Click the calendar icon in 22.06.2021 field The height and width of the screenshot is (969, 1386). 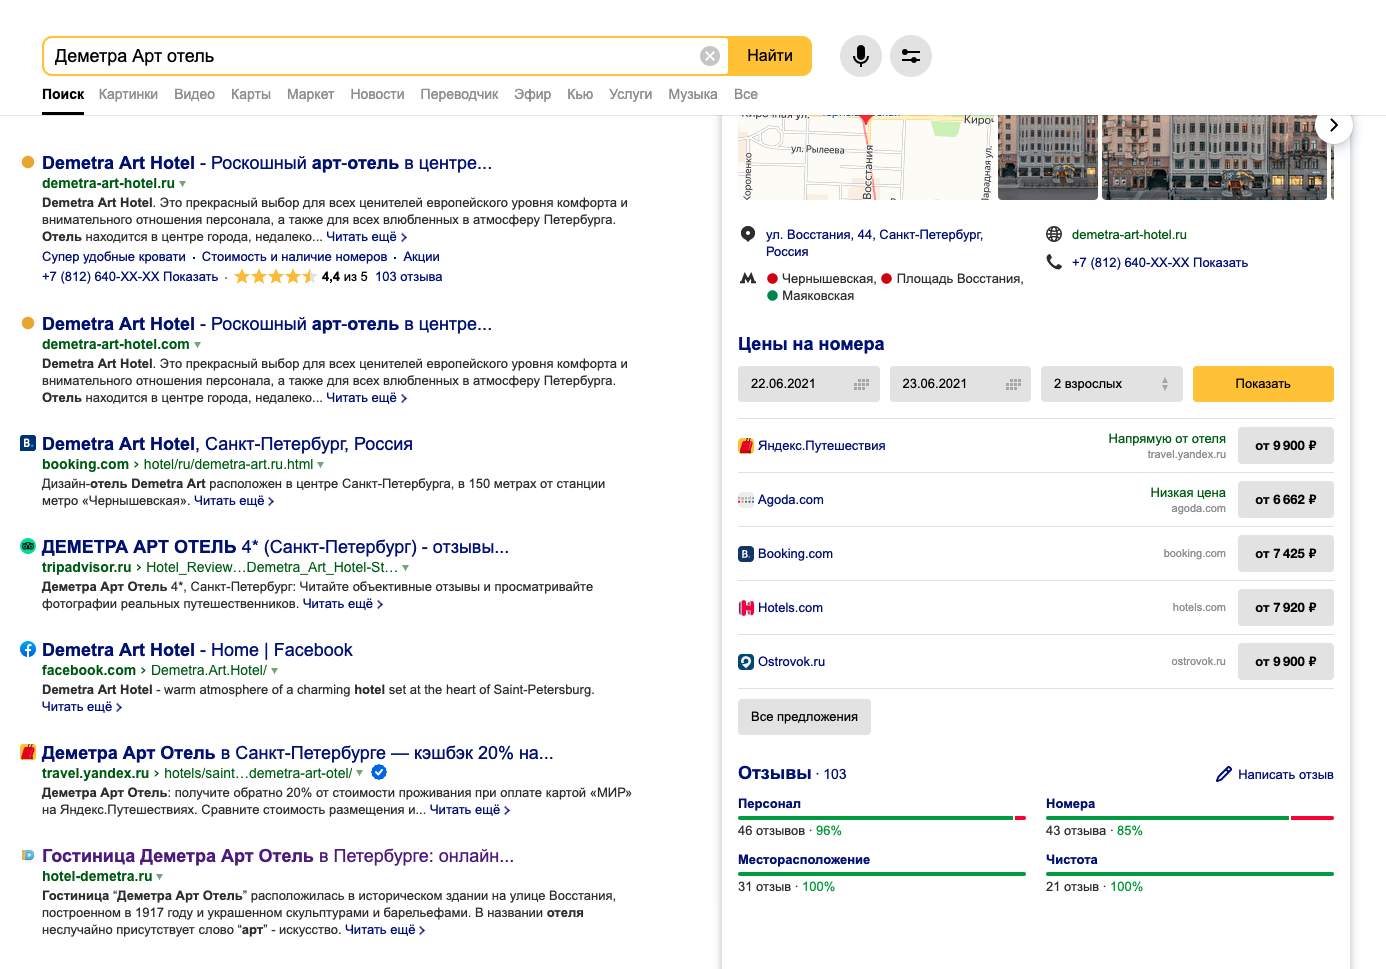861,384
